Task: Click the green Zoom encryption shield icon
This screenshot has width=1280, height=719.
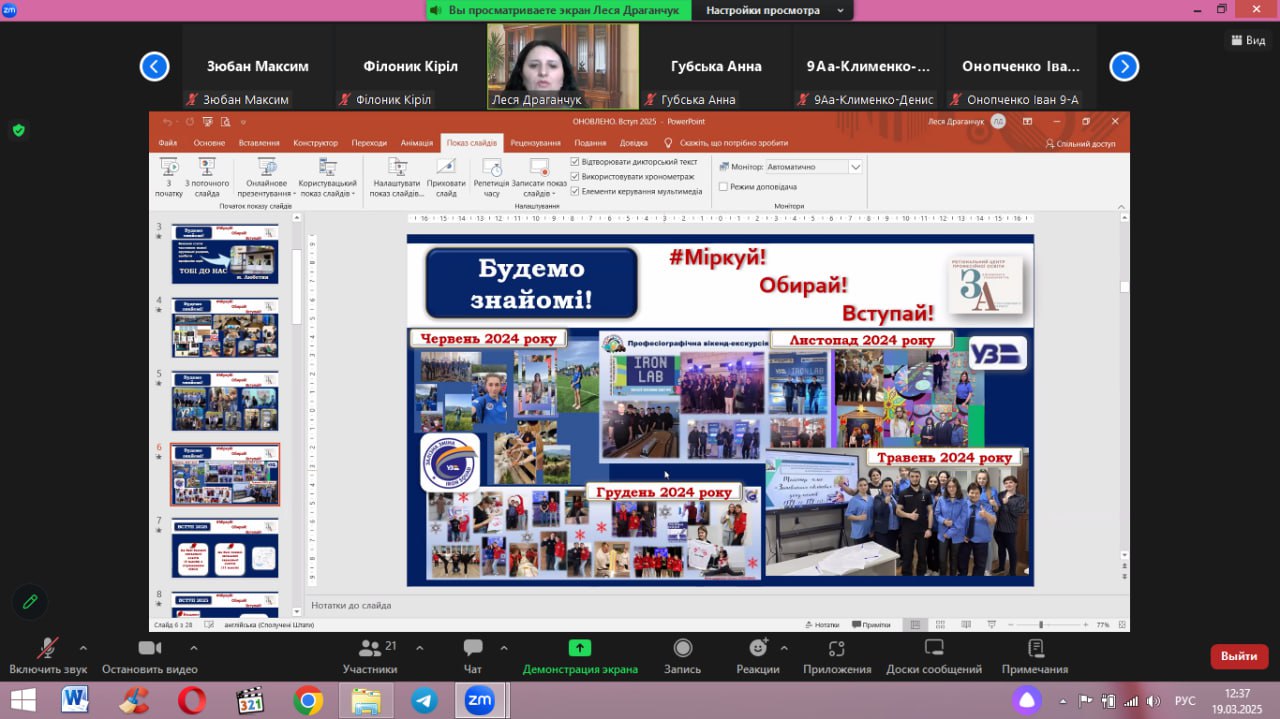Action: click(x=18, y=130)
